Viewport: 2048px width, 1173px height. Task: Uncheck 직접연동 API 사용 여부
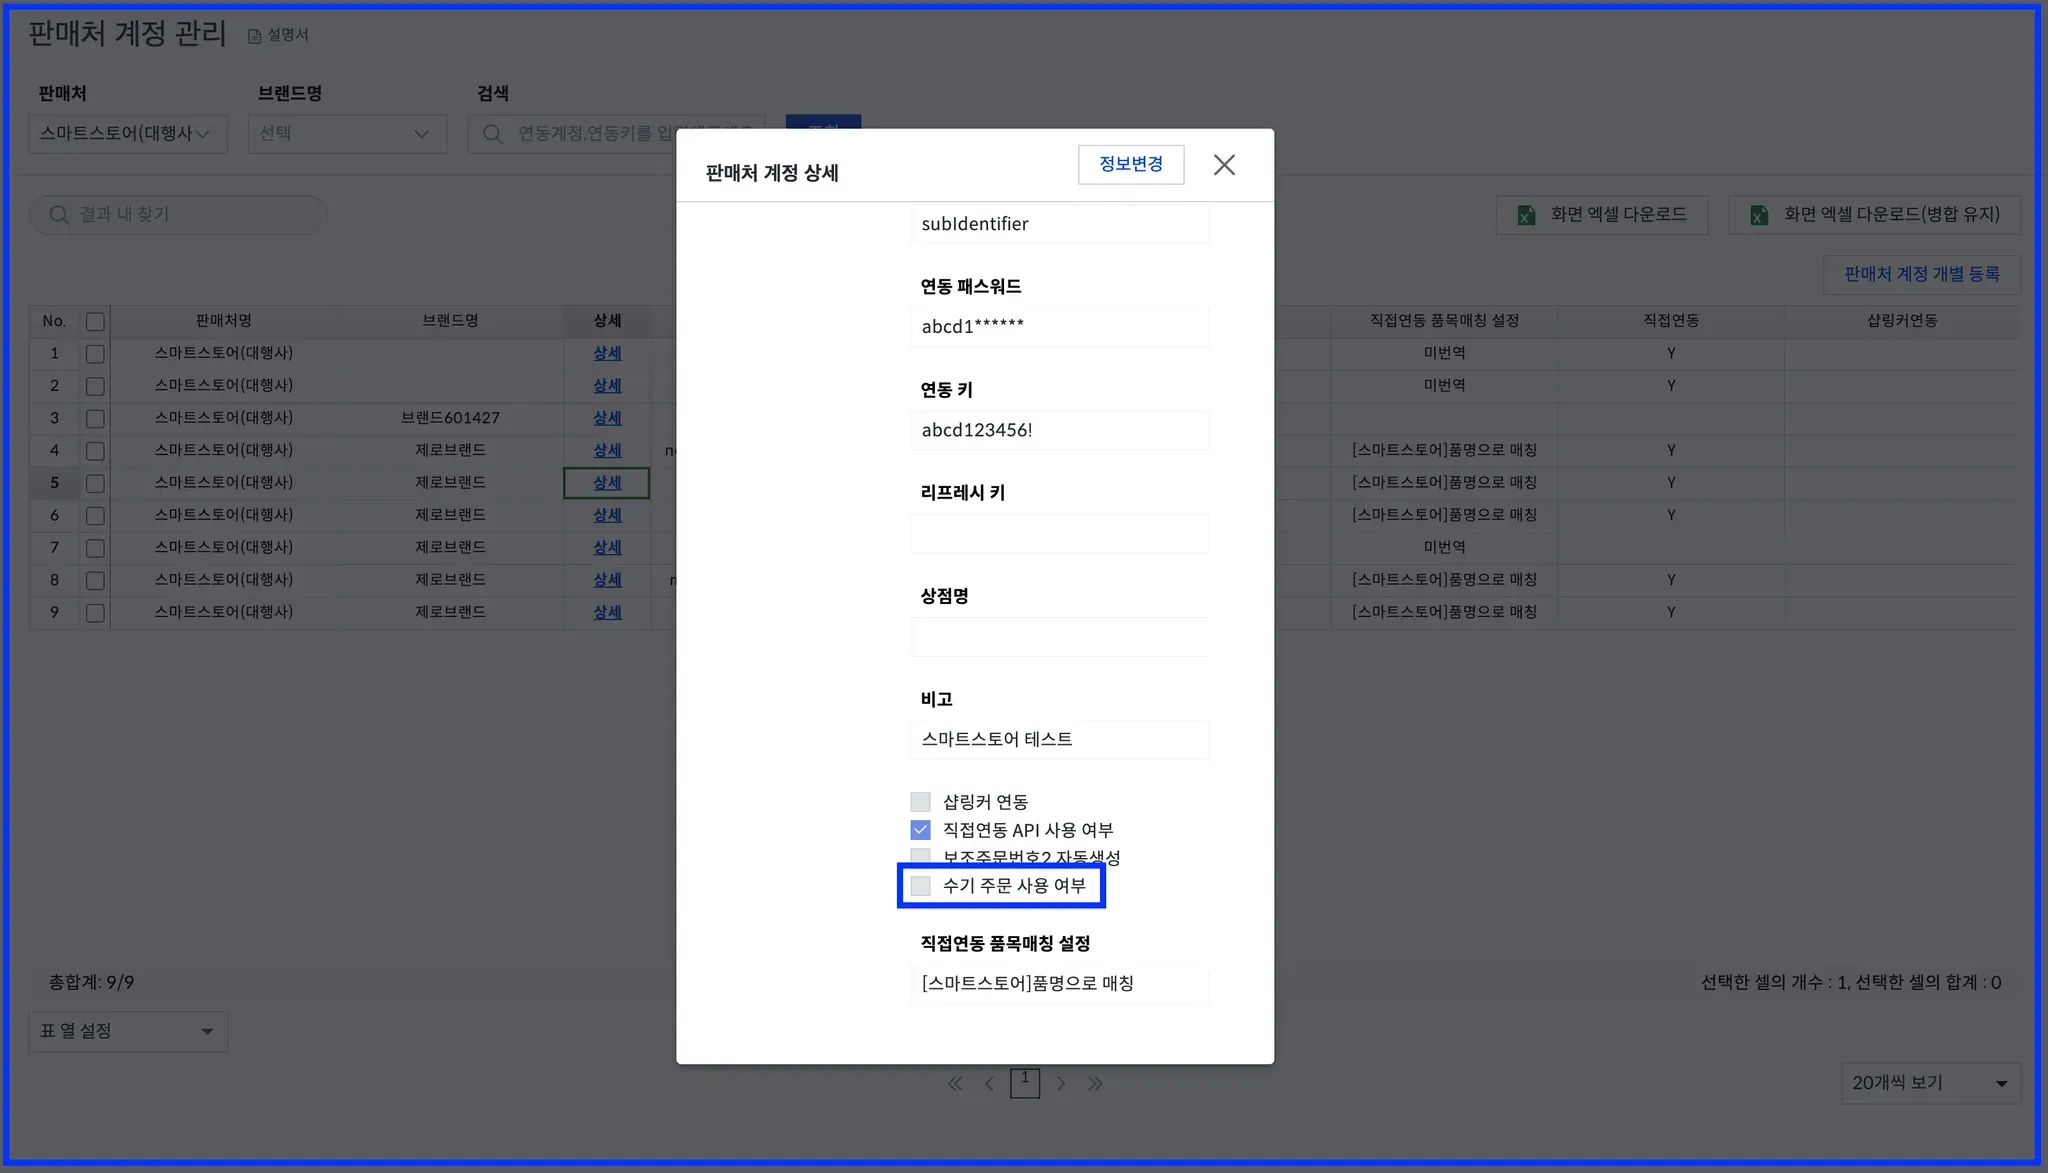(920, 830)
